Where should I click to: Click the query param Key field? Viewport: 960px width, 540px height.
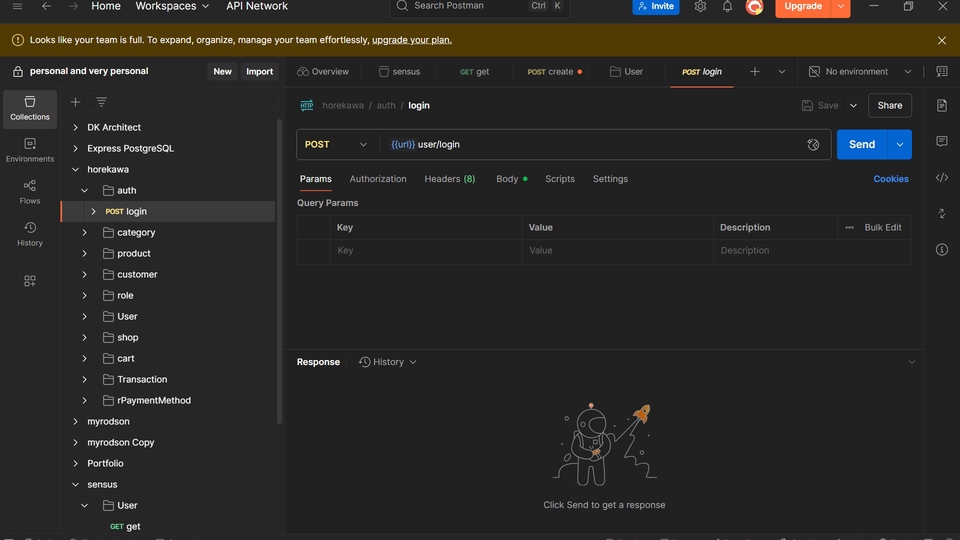pos(426,250)
